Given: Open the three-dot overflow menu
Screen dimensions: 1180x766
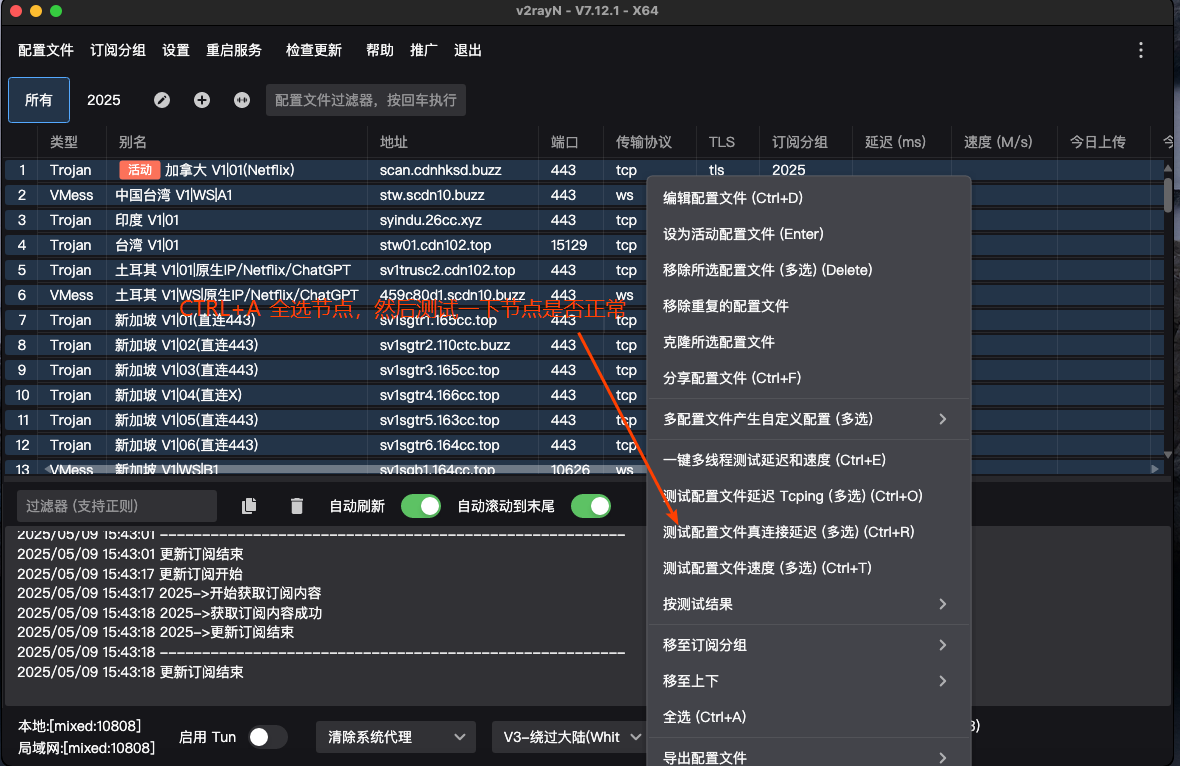Looking at the screenshot, I should (x=1141, y=50).
